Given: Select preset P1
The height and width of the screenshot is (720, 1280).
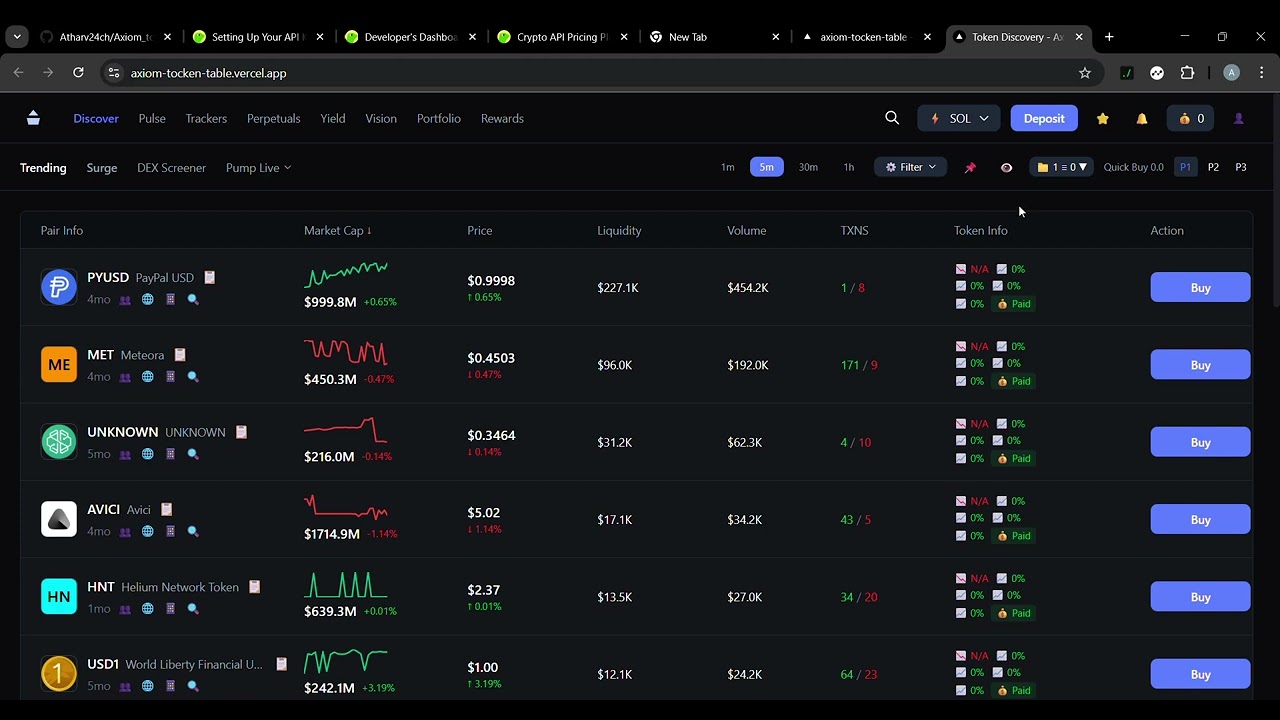Looking at the screenshot, I should pos(1185,167).
